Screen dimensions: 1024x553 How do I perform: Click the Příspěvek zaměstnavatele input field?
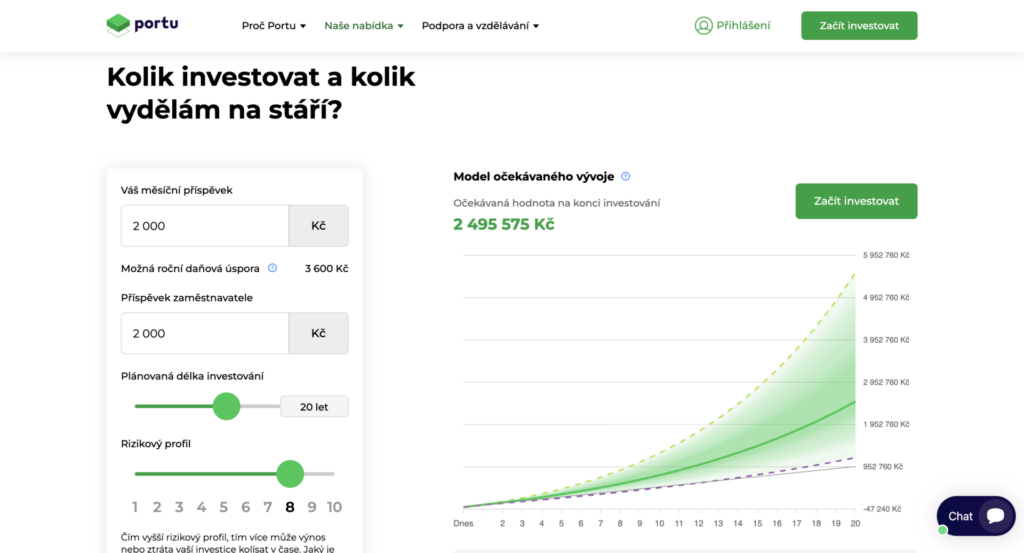(x=205, y=333)
